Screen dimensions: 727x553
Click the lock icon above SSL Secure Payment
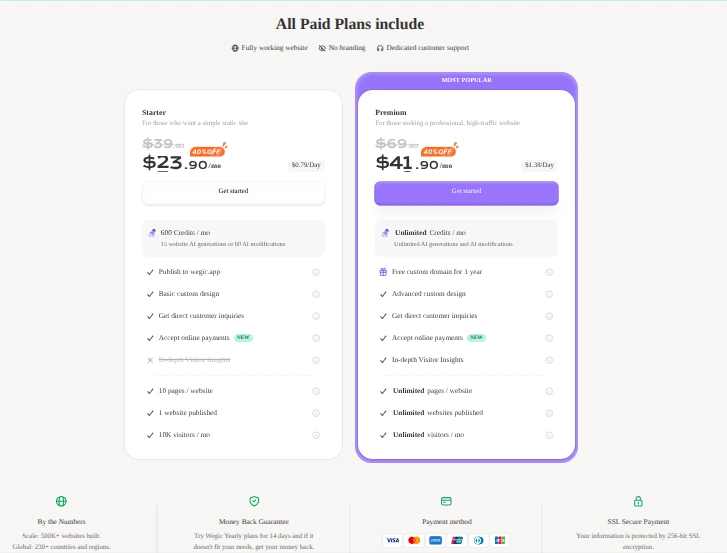(638, 501)
